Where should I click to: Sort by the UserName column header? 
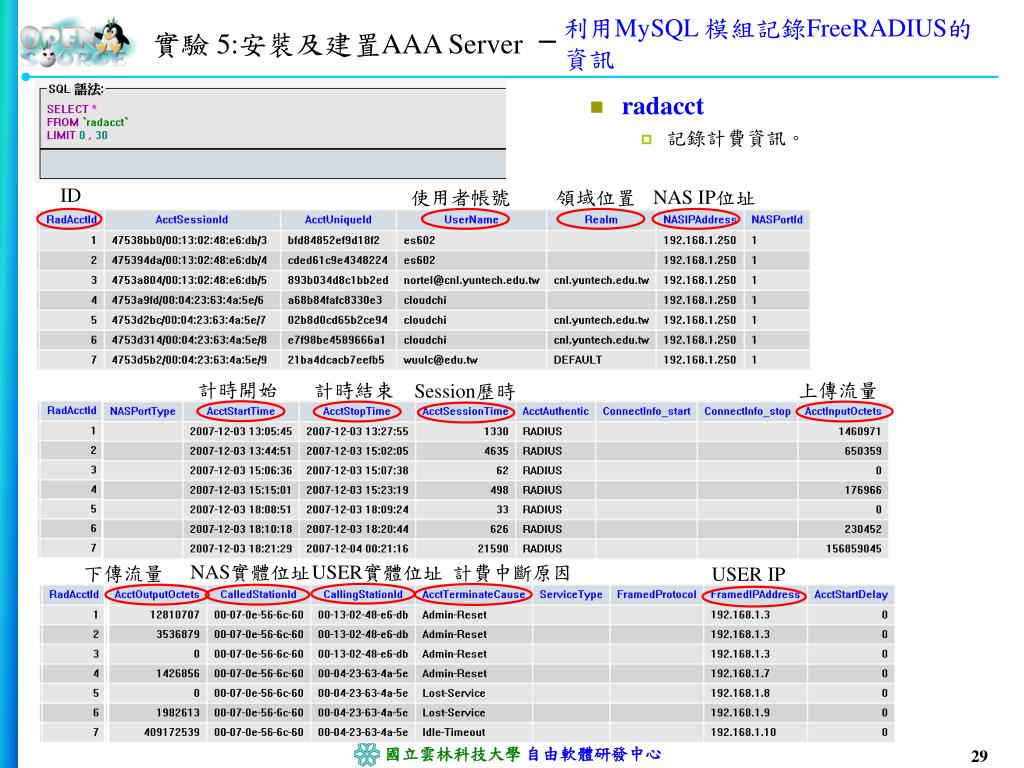[471, 219]
